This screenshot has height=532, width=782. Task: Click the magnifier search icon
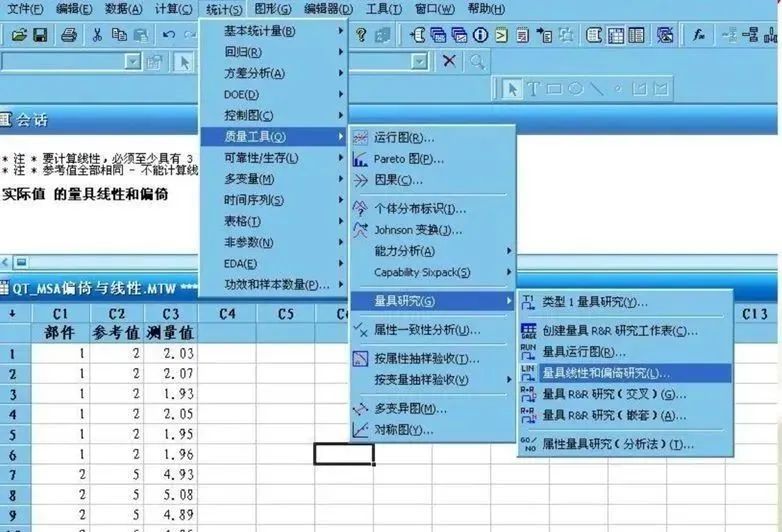point(477,61)
